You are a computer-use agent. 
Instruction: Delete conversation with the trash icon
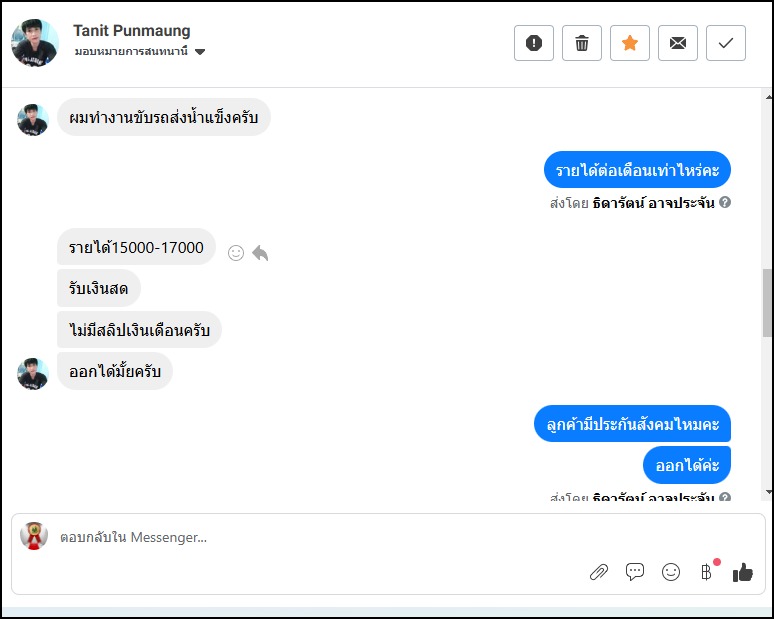[x=582, y=43]
